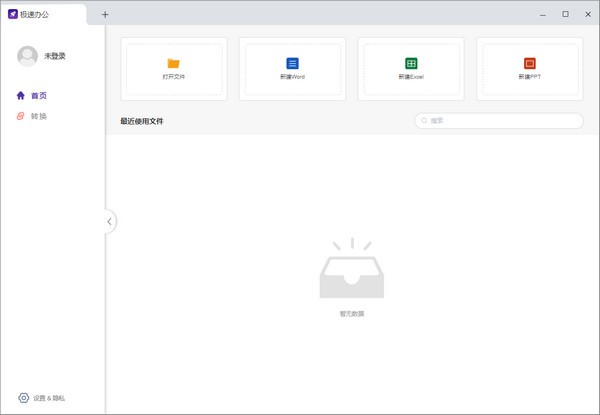600x415 pixels.
Task: Go to 首页 in the sidebar
Action: click(38, 96)
